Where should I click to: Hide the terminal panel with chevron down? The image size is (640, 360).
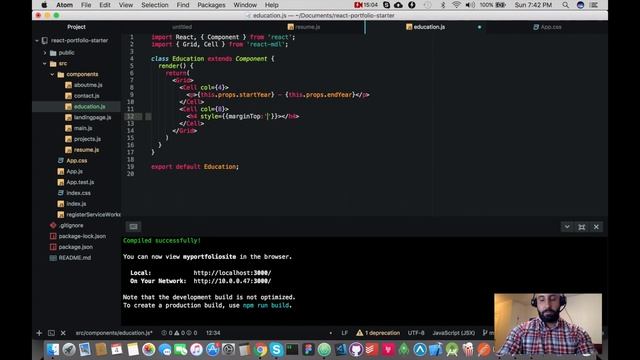click(567, 227)
